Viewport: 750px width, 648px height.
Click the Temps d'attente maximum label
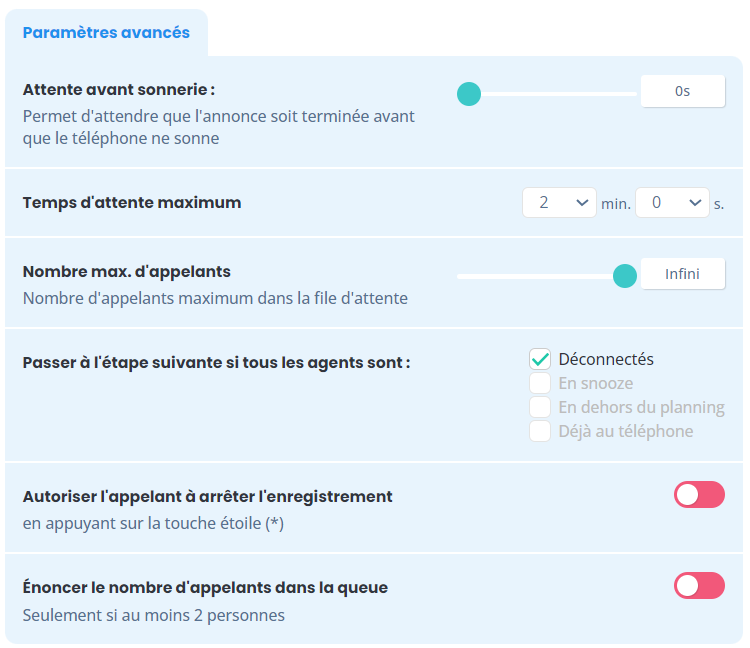[132, 203]
